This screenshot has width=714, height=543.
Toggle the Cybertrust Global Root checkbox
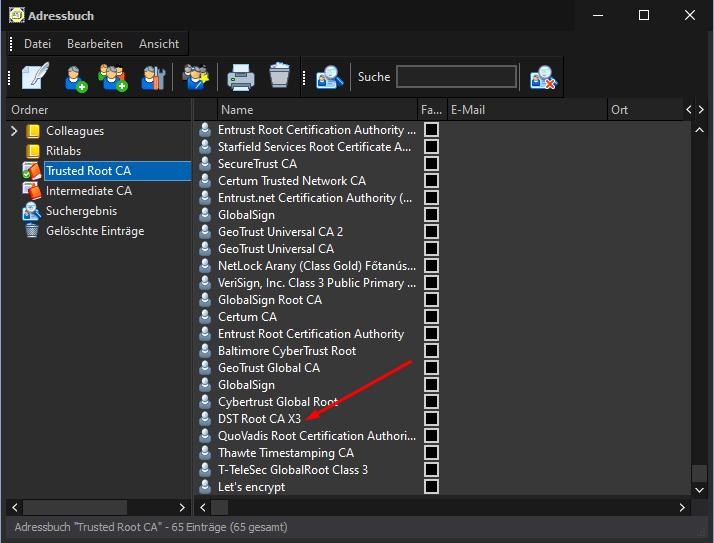click(431, 401)
